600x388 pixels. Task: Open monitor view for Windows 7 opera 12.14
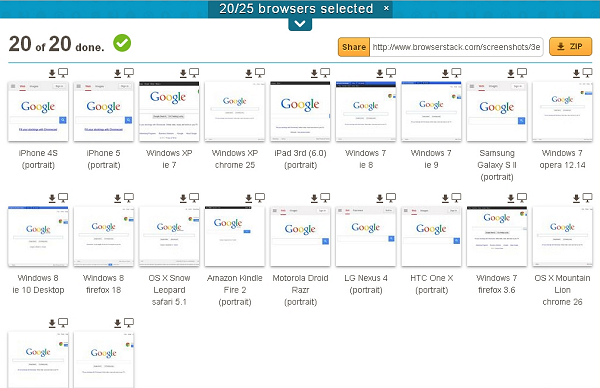587,73
